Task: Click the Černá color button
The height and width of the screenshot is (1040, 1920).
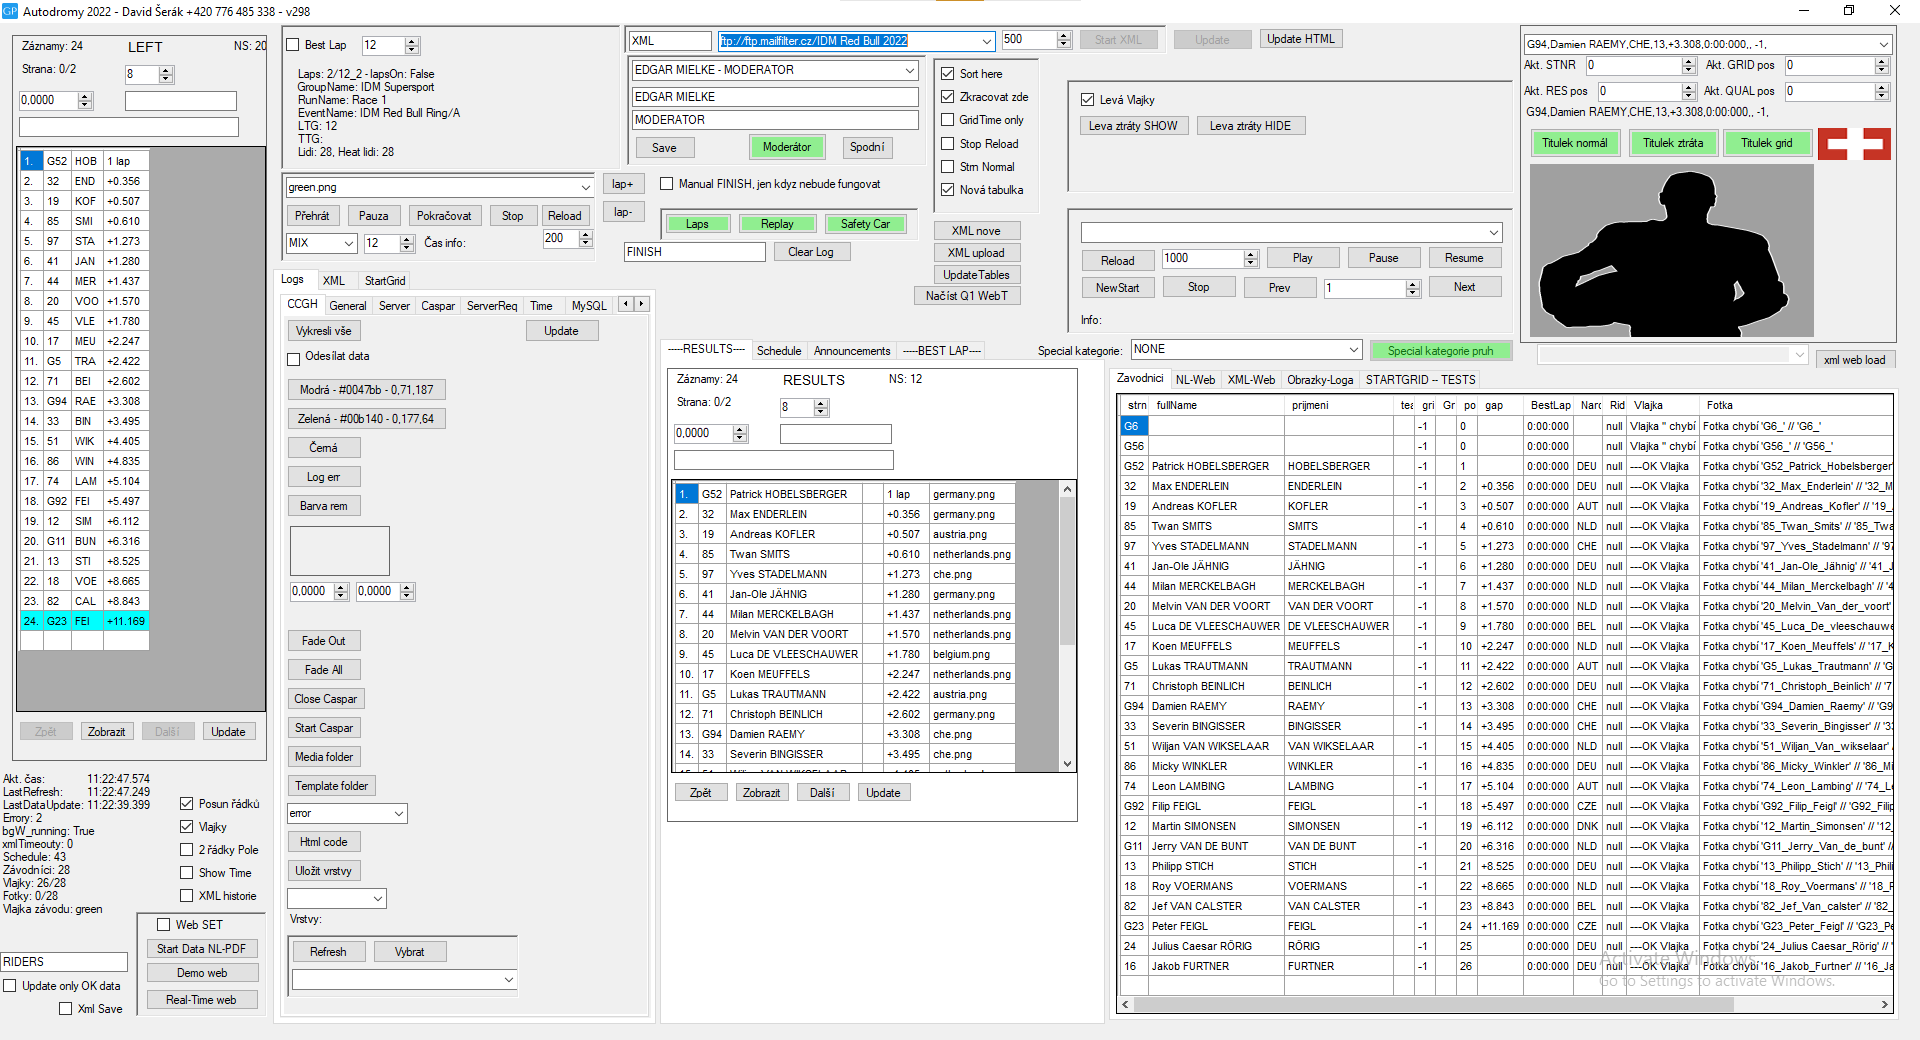Action: [323, 448]
